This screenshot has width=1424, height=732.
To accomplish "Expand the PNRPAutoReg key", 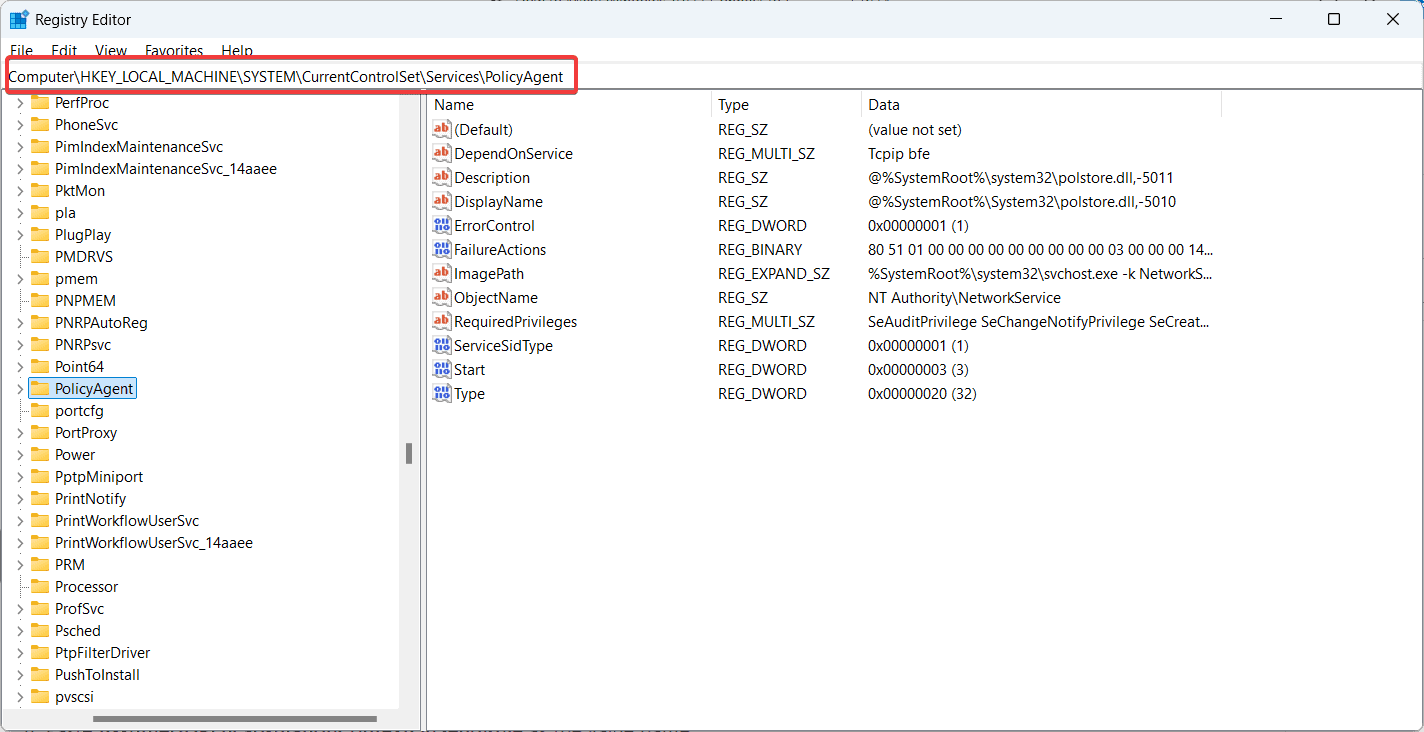I will (x=19, y=322).
